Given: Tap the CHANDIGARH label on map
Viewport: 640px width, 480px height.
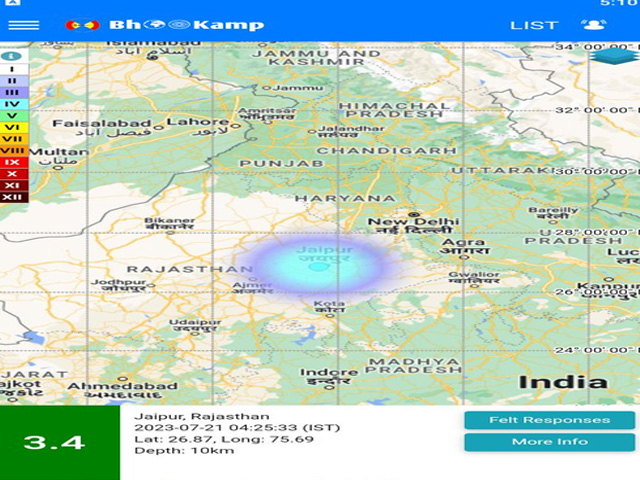Looking at the screenshot, I should [387, 151].
